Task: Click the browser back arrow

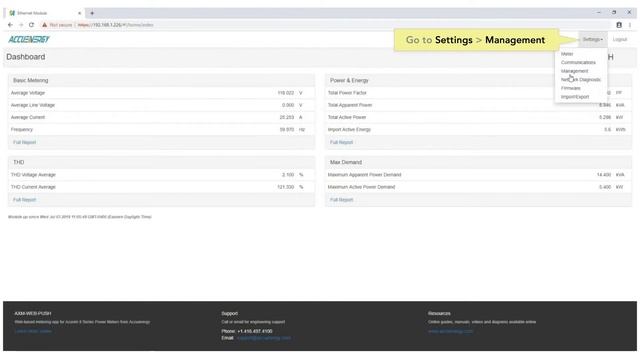Action: [10, 25]
